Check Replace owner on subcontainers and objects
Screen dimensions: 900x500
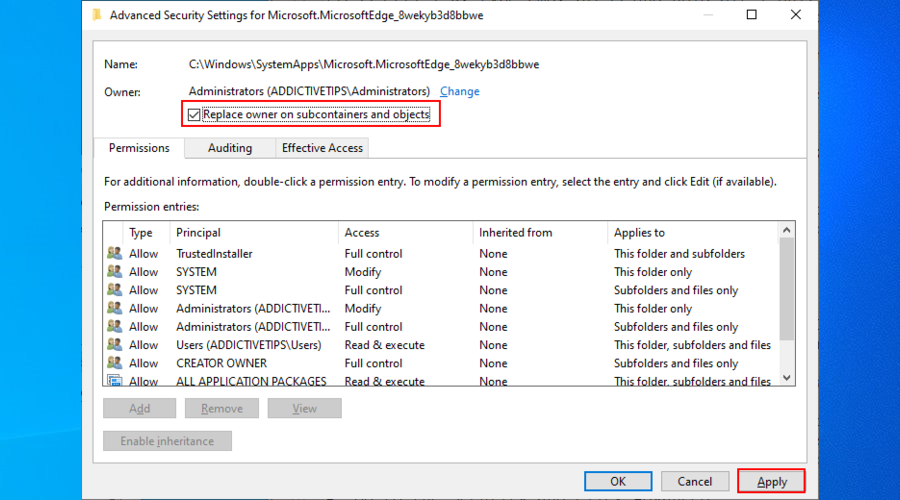tap(194, 115)
